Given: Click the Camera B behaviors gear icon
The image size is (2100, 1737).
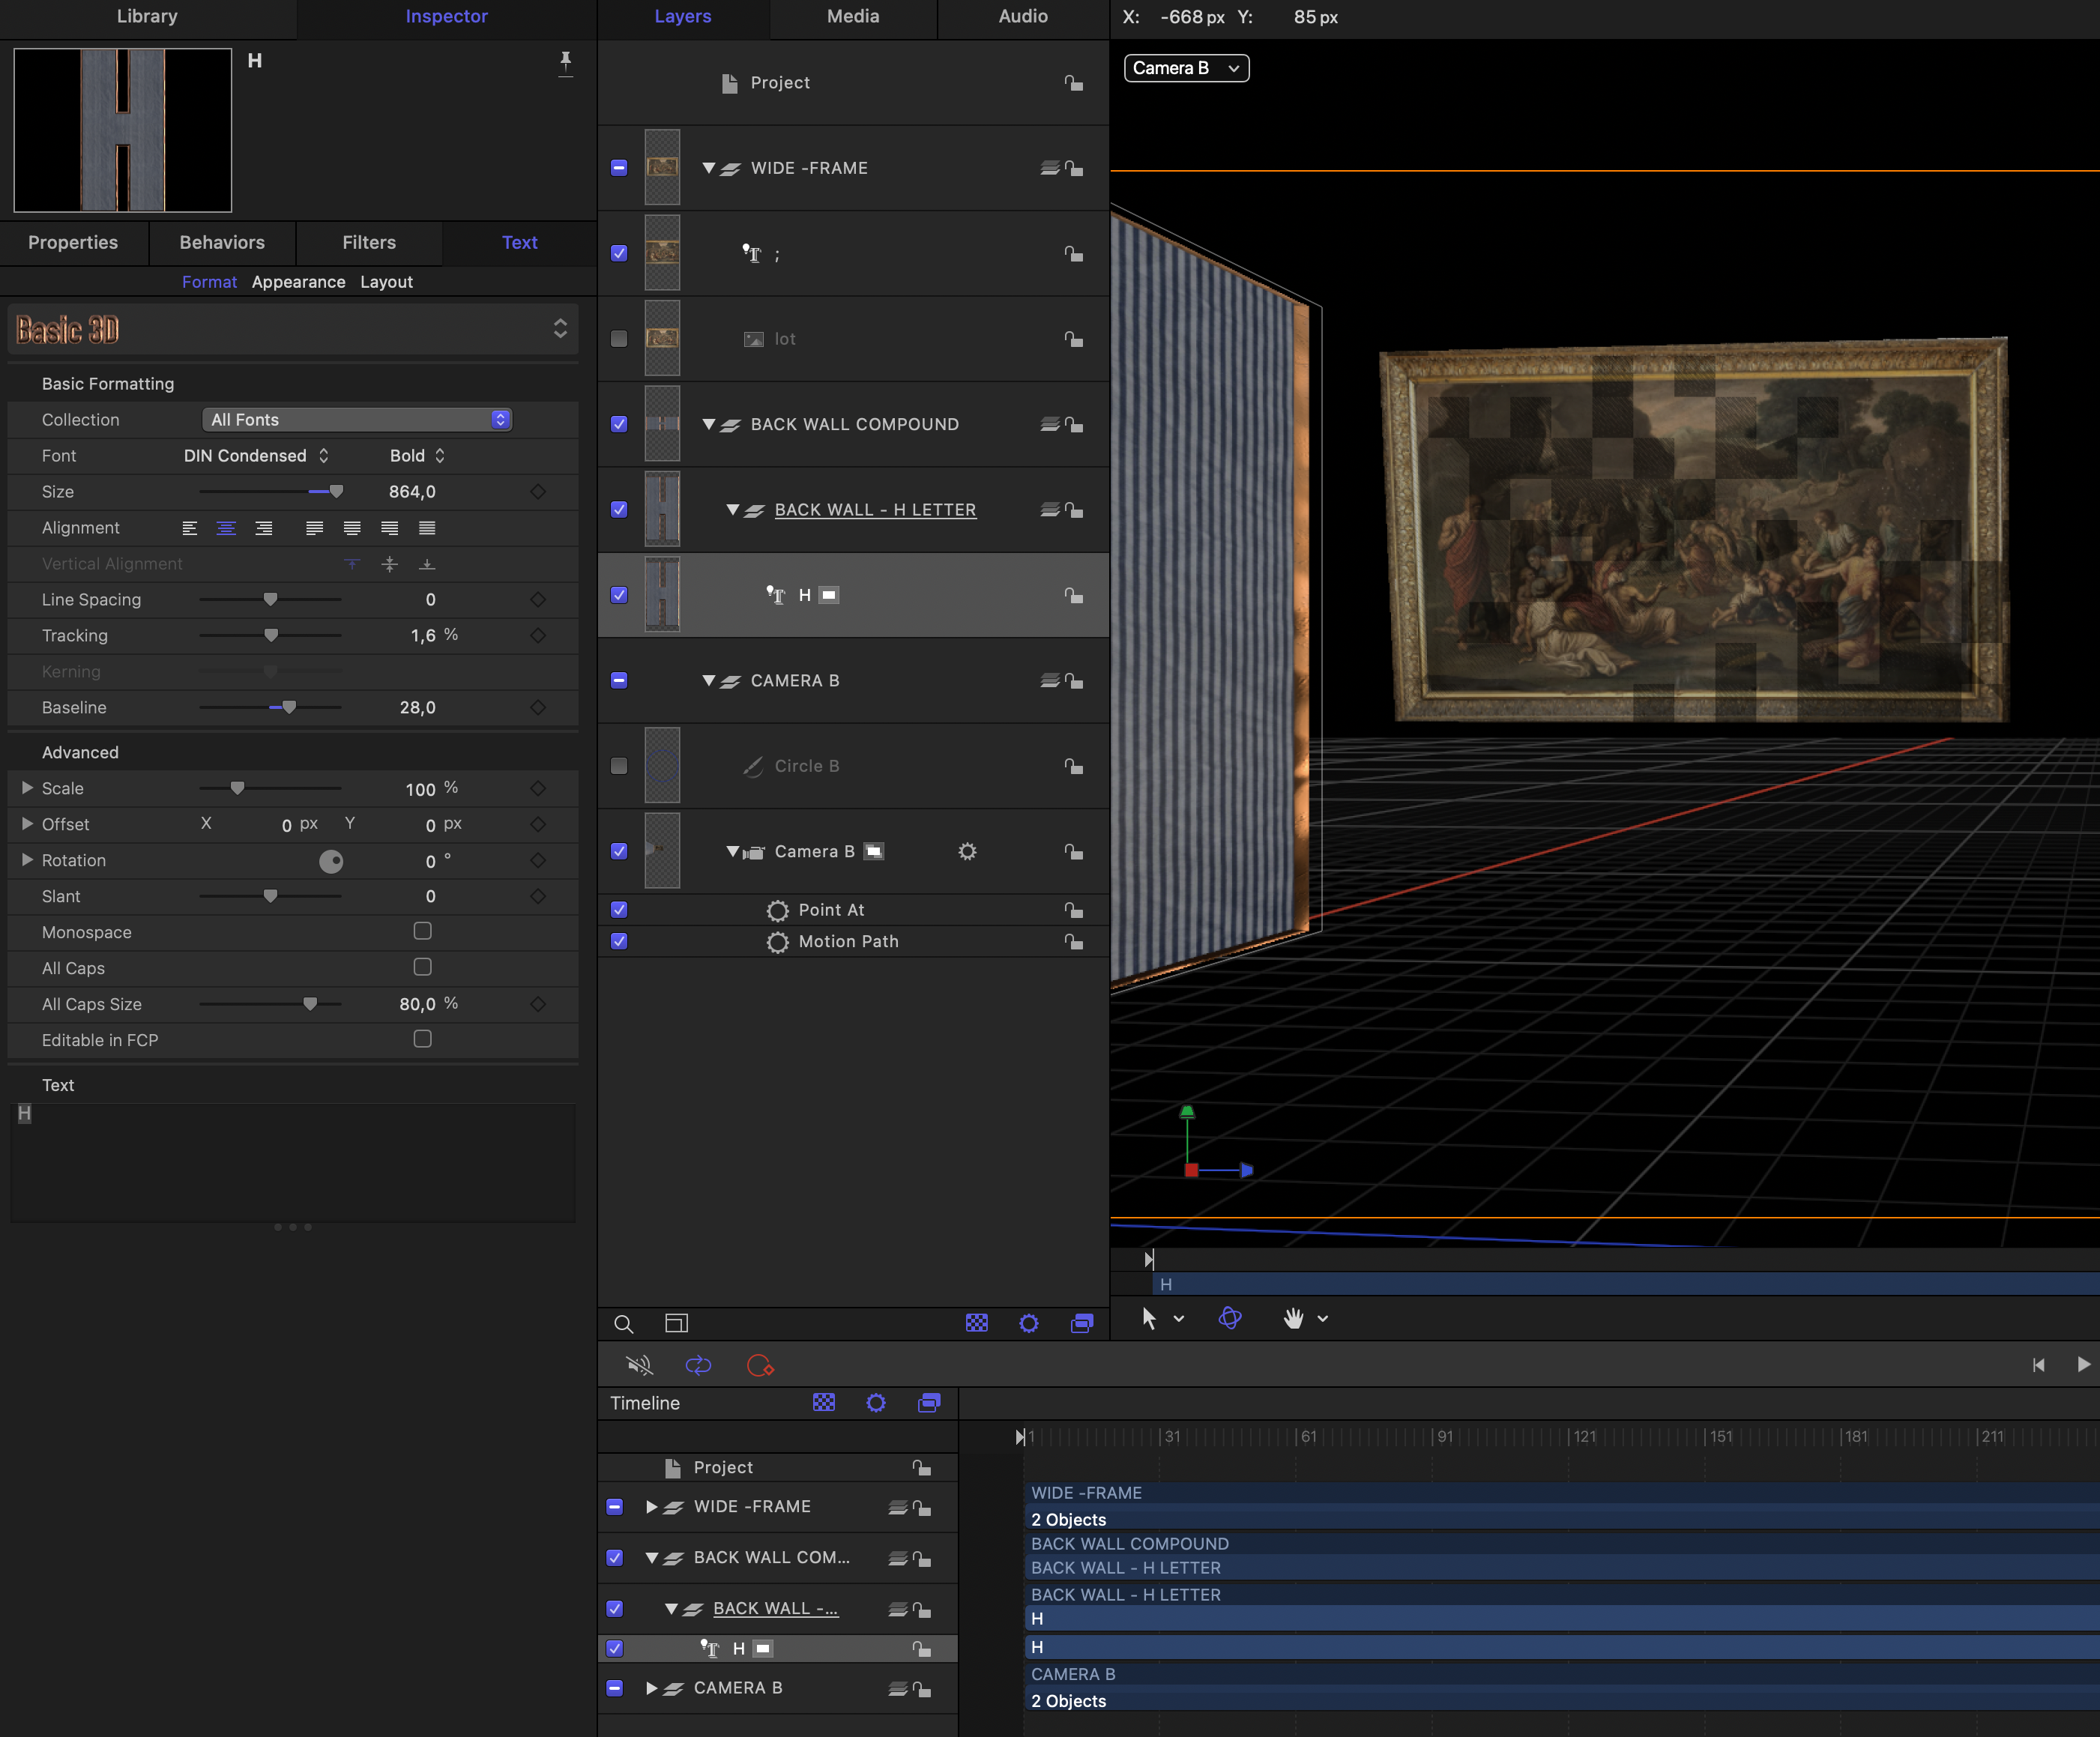Looking at the screenshot, I should pyautogui.click(x=967, y=852).
